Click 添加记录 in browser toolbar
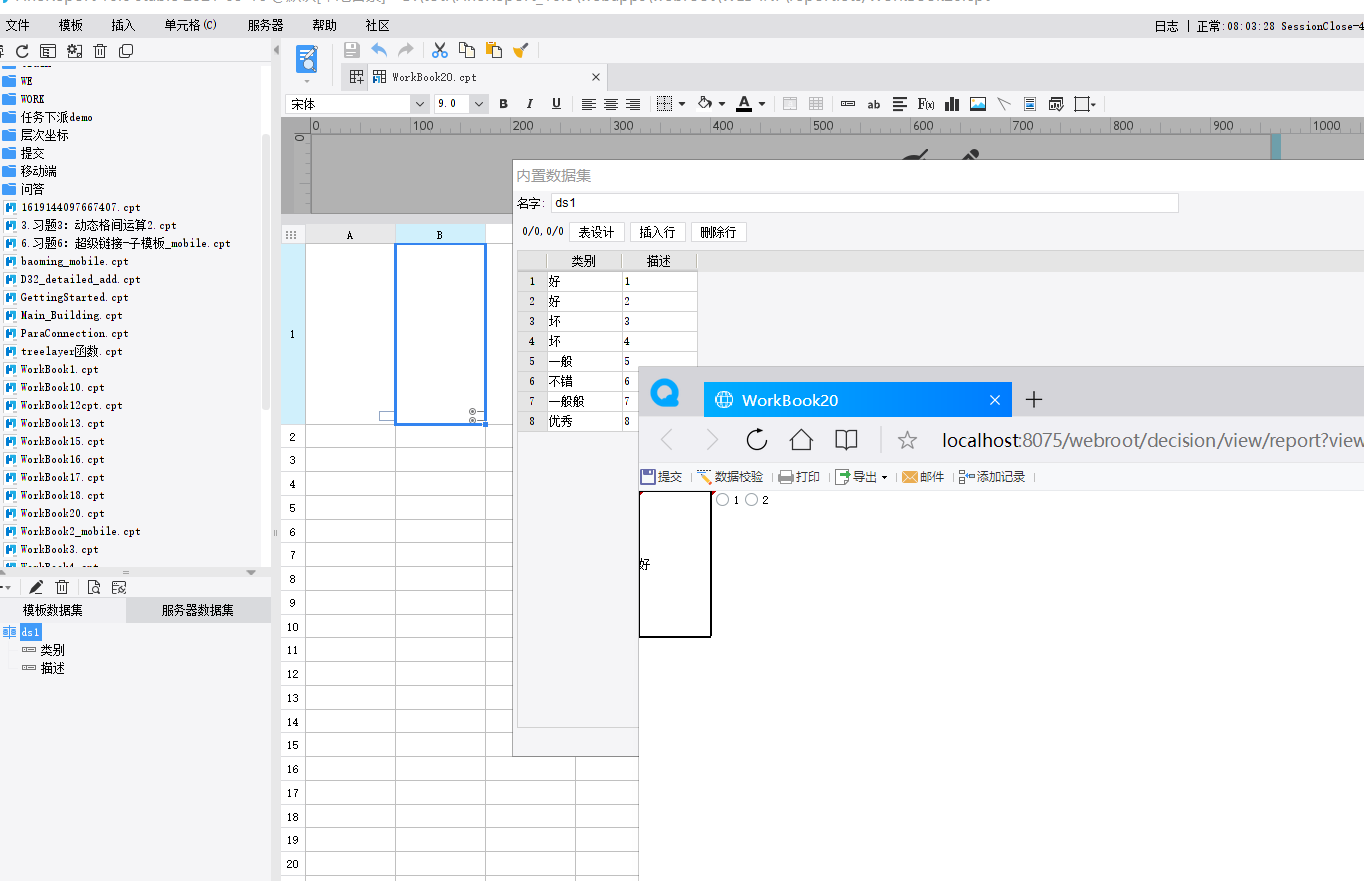Screen dimensions: 1364x881 pos(992,477)
